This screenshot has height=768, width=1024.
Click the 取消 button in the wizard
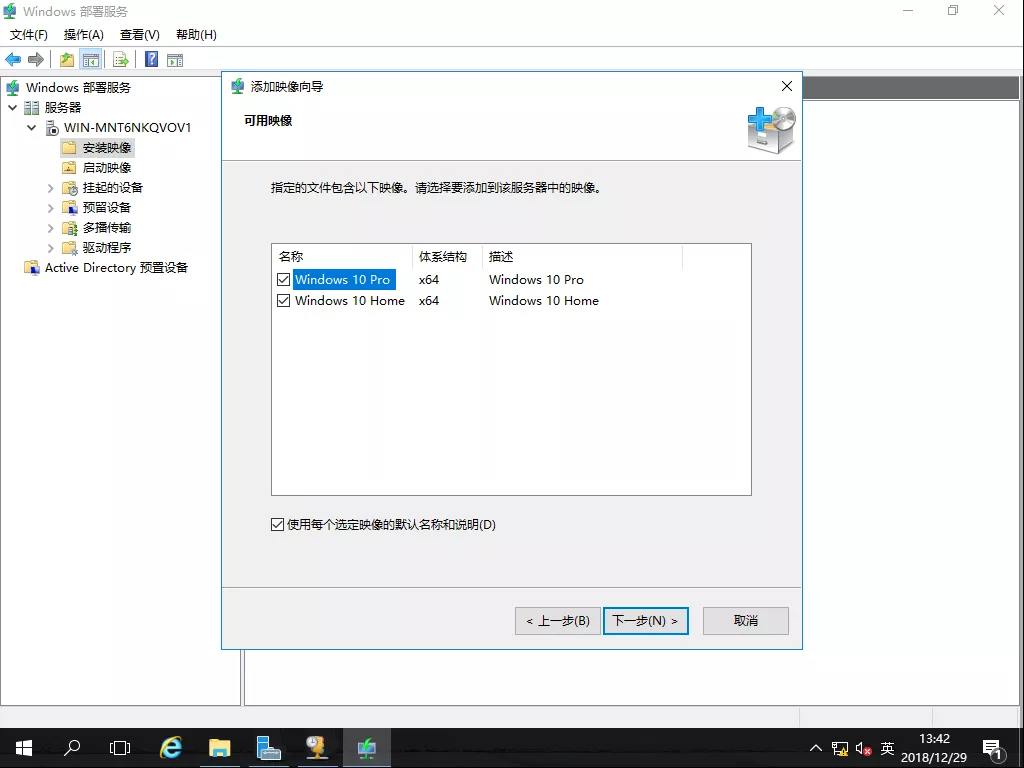pos(745,621)
